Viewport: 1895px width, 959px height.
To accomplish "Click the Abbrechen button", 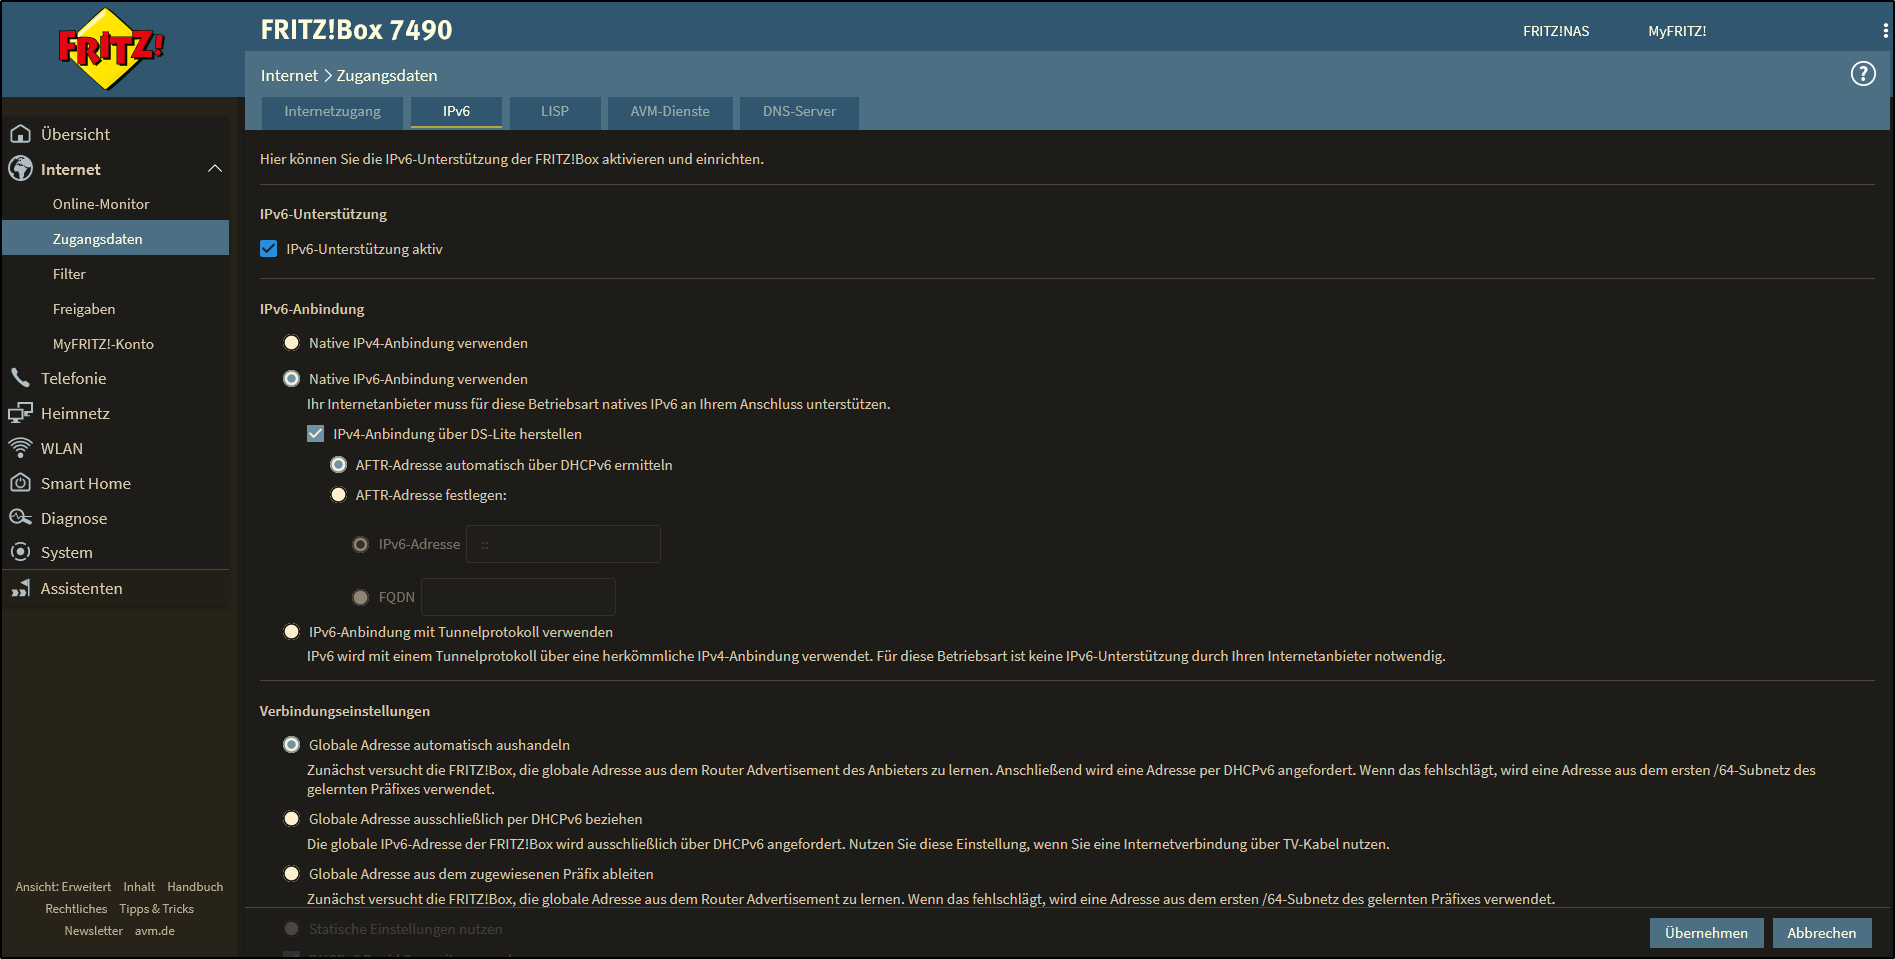I will click(x=1822, y=933).
